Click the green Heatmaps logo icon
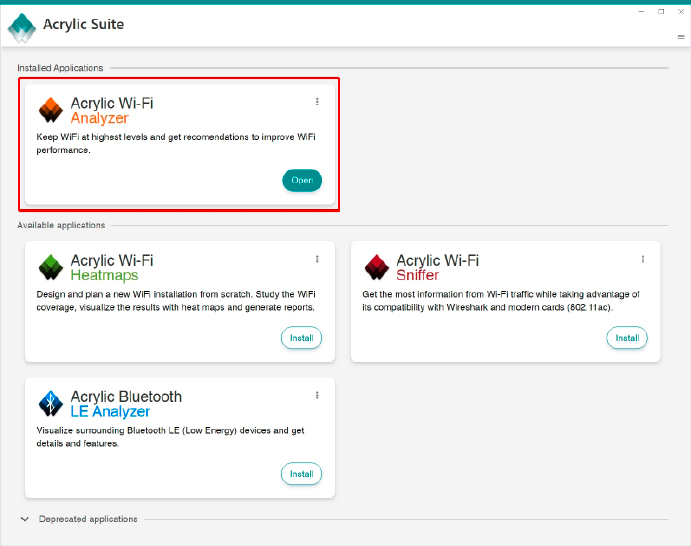 pyautogui.click(x=51, y=267)
